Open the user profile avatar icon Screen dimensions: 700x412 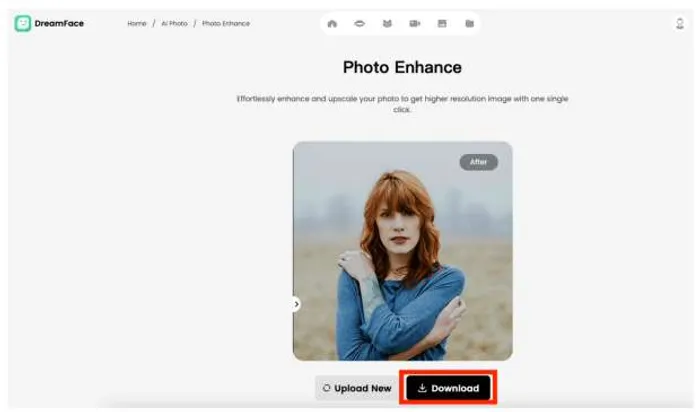pyautogui.click(x=680, y=23)
